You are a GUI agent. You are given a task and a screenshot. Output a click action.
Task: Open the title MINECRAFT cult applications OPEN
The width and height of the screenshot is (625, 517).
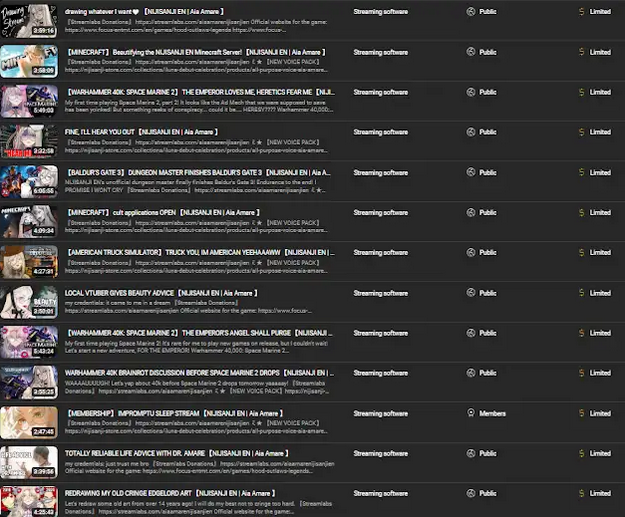tap(163, 212)
